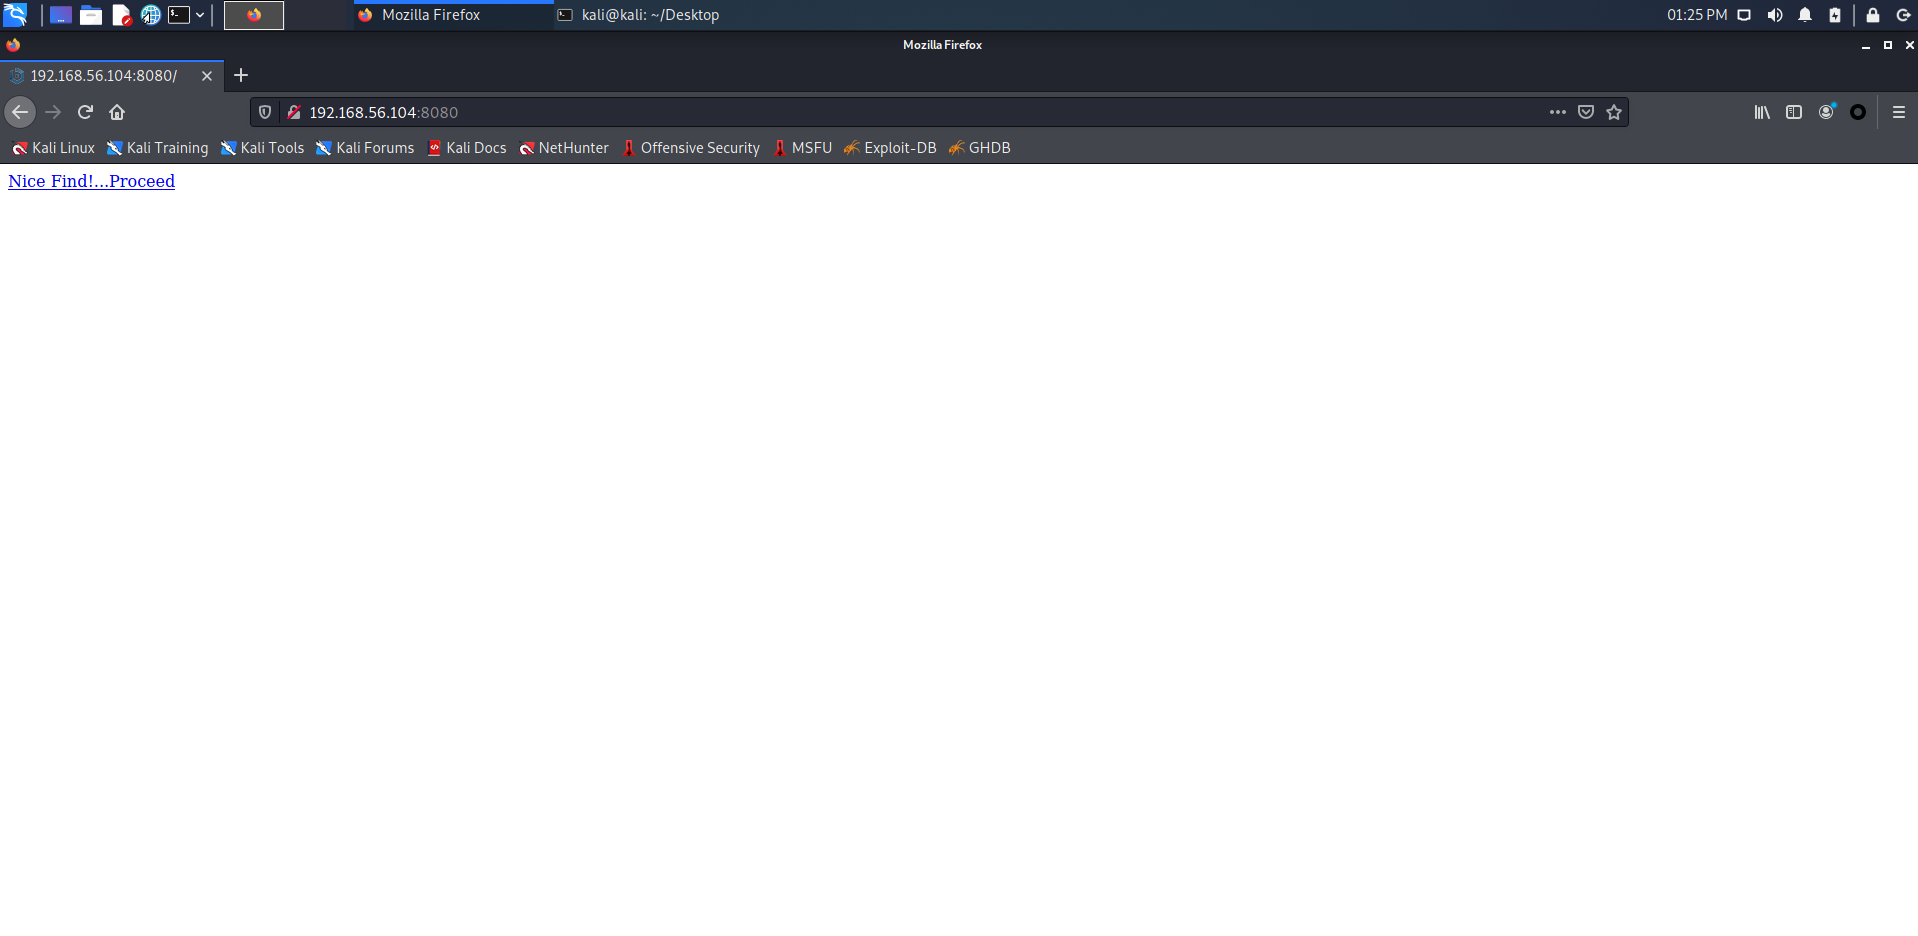Minimize the Mozilla Firefox window
Viewport: 1918px width, 936px height.
(1866, 45)
